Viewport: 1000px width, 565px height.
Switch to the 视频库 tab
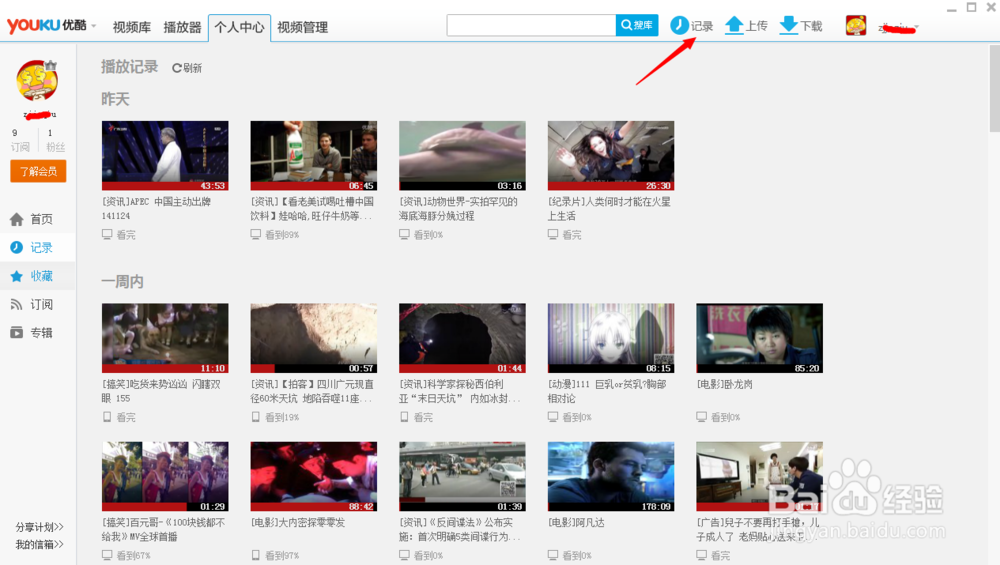[131, 27]
